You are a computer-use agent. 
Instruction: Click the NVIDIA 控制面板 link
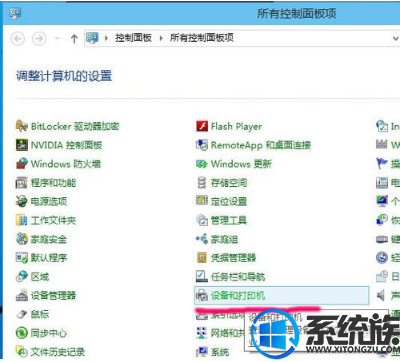click(x=66, y=145)
